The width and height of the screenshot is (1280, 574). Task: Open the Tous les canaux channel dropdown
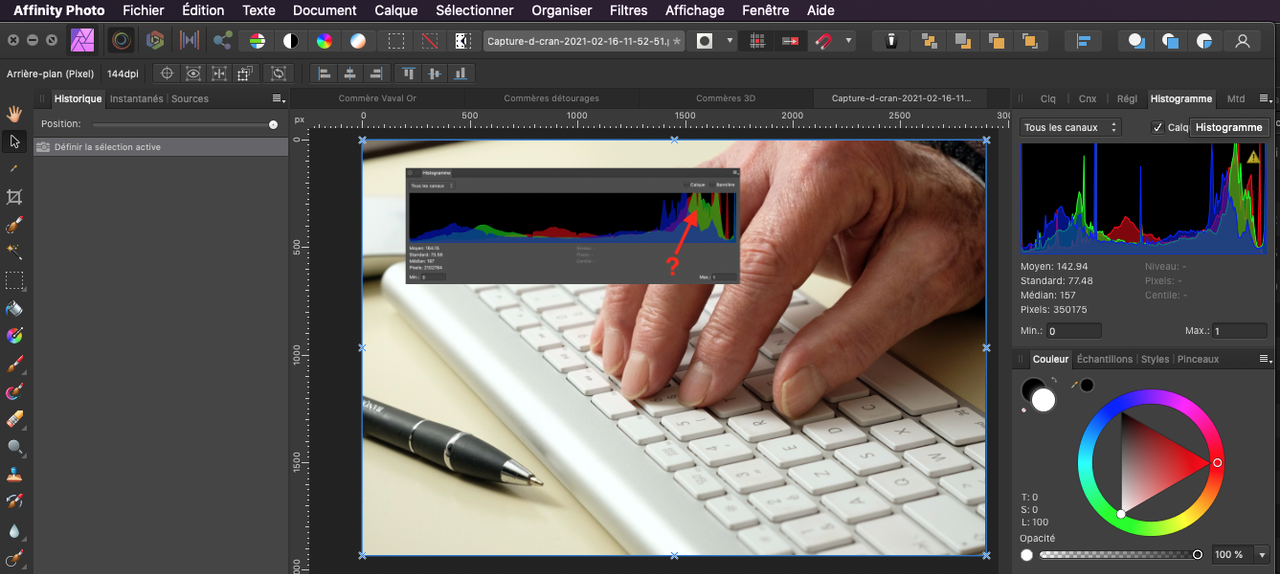[1069, 128]
